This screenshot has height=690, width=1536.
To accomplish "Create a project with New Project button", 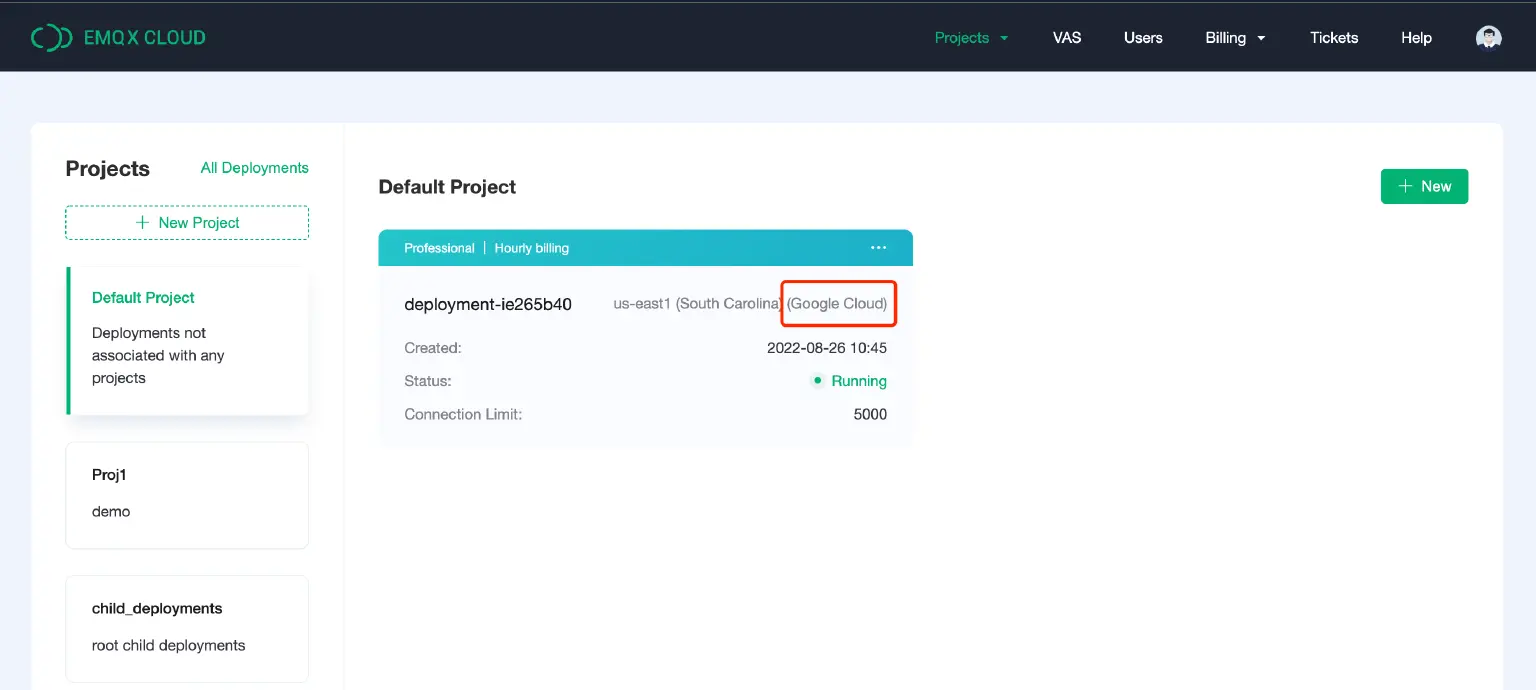I will pyautogui.click(x=187, y=223).
